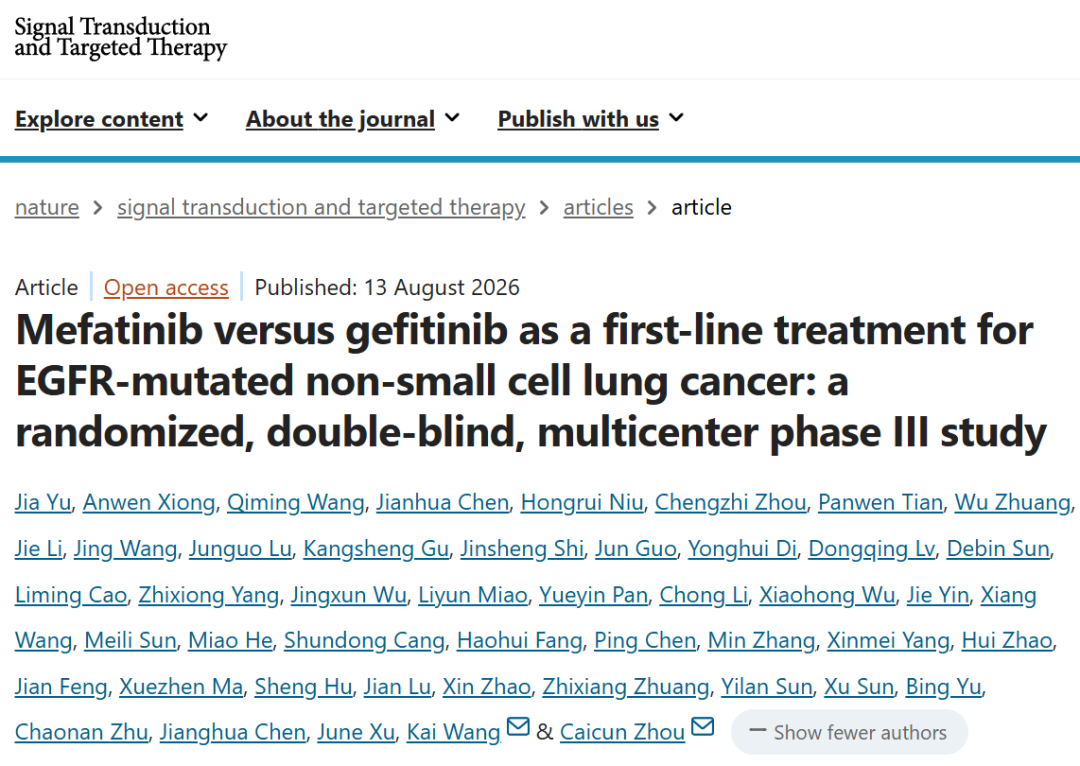Screen dimensions: 1080x766
Task: Open author Caicun Zhou's details
Action: [622, 732]
